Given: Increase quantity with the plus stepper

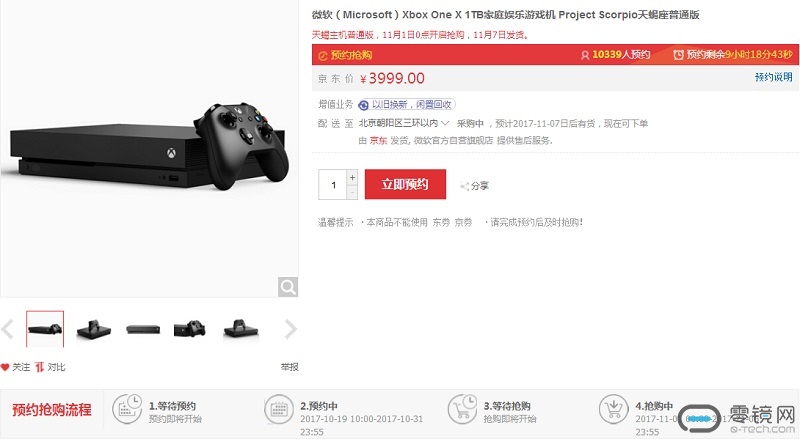Looking at the screenshot, I should [x=352, y=178].
